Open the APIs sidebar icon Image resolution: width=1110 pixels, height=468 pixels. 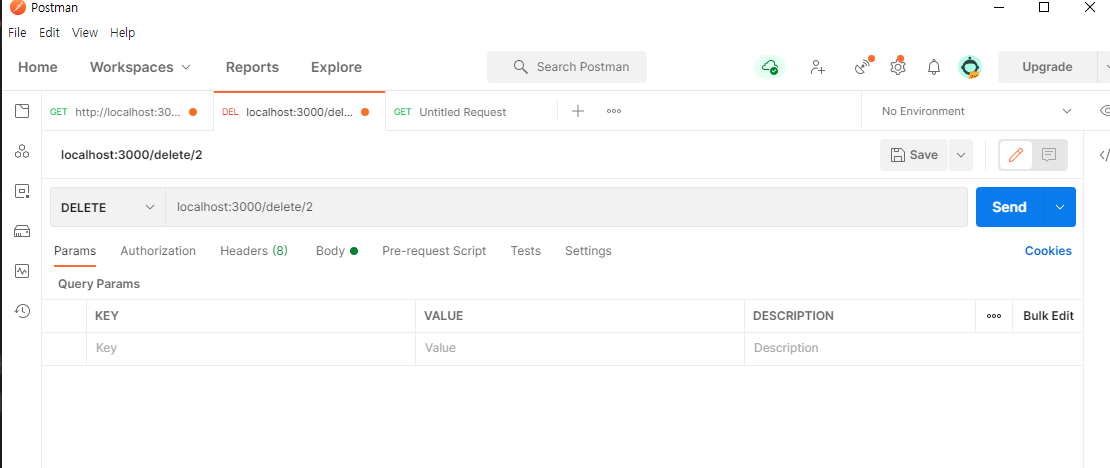tap(23, 151)
